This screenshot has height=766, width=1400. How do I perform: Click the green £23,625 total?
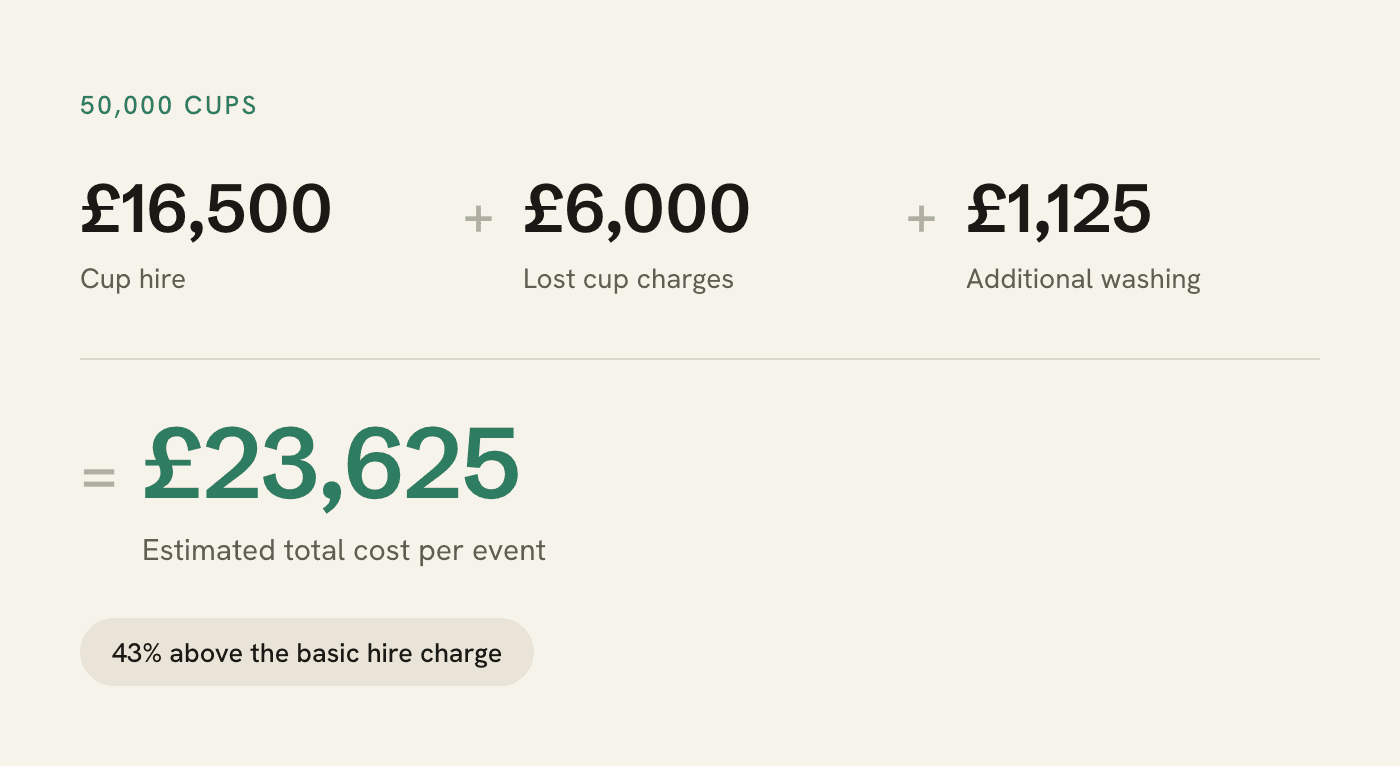(x=331, y=466)
